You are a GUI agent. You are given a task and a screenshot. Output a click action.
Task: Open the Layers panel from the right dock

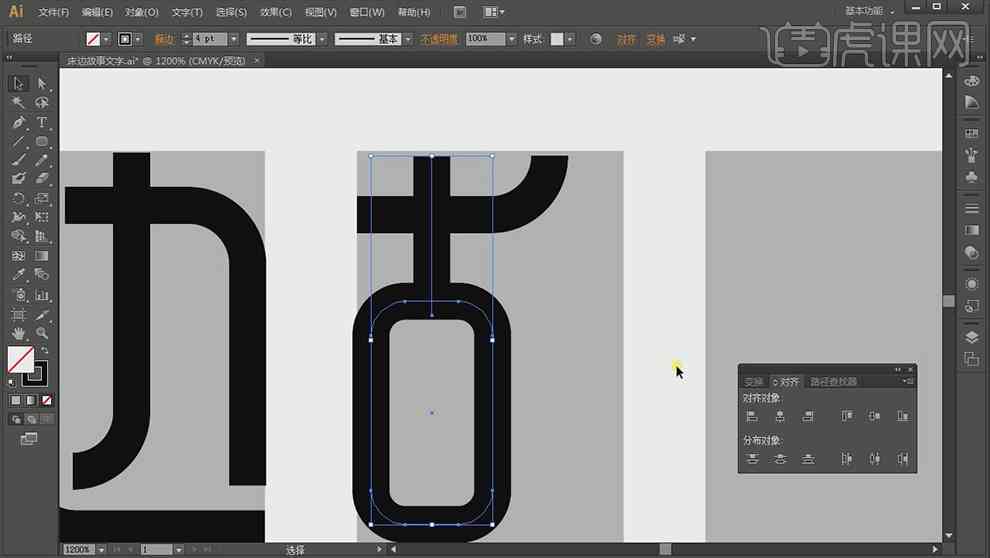tap(972, 336)
